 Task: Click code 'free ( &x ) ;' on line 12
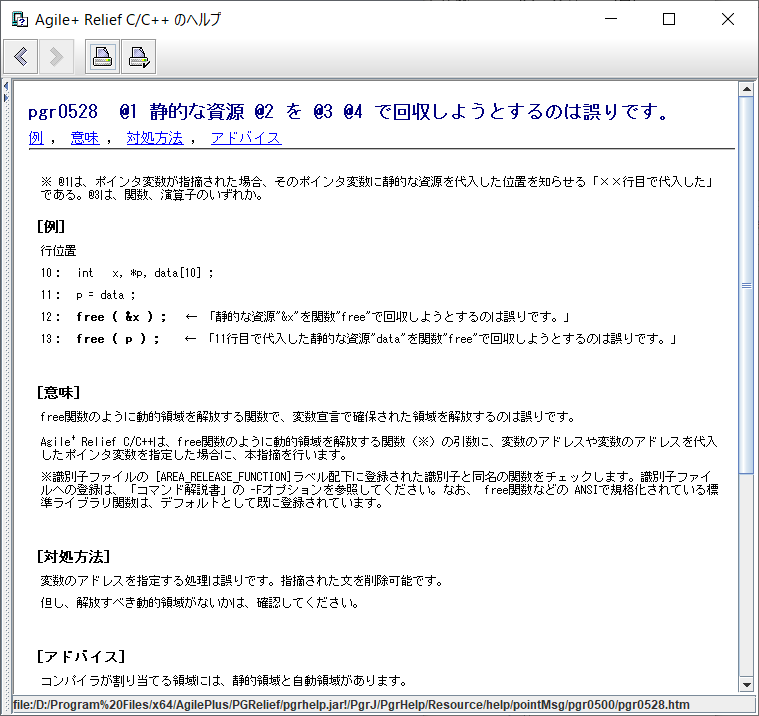(121, 317)
